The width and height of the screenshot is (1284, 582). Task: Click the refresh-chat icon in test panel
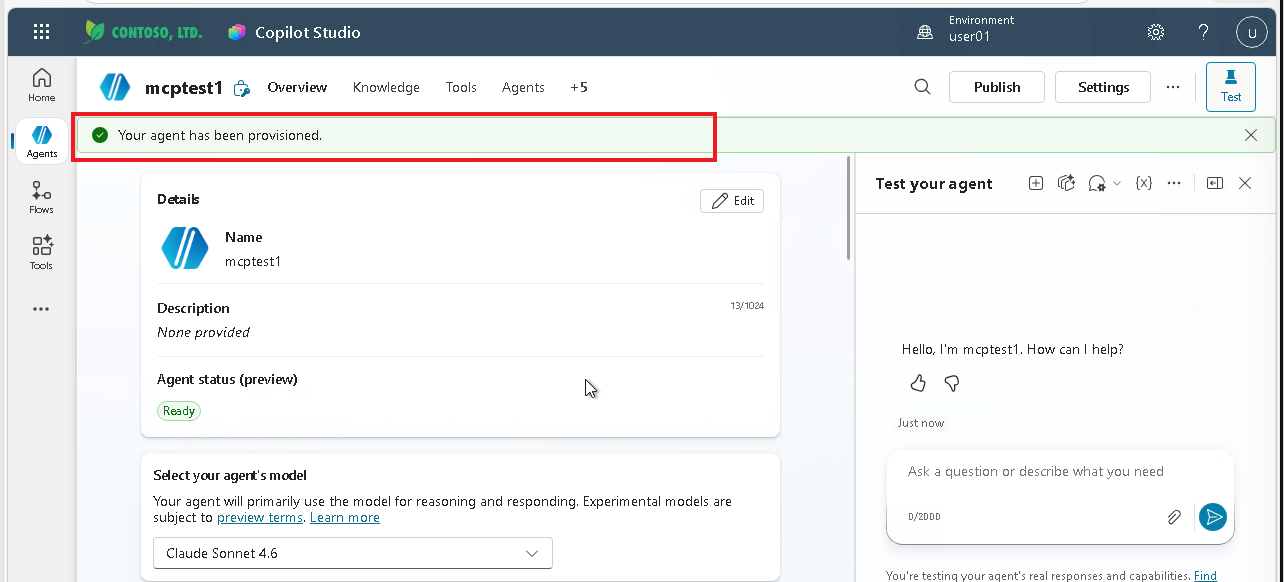[x=1067, y=183]
